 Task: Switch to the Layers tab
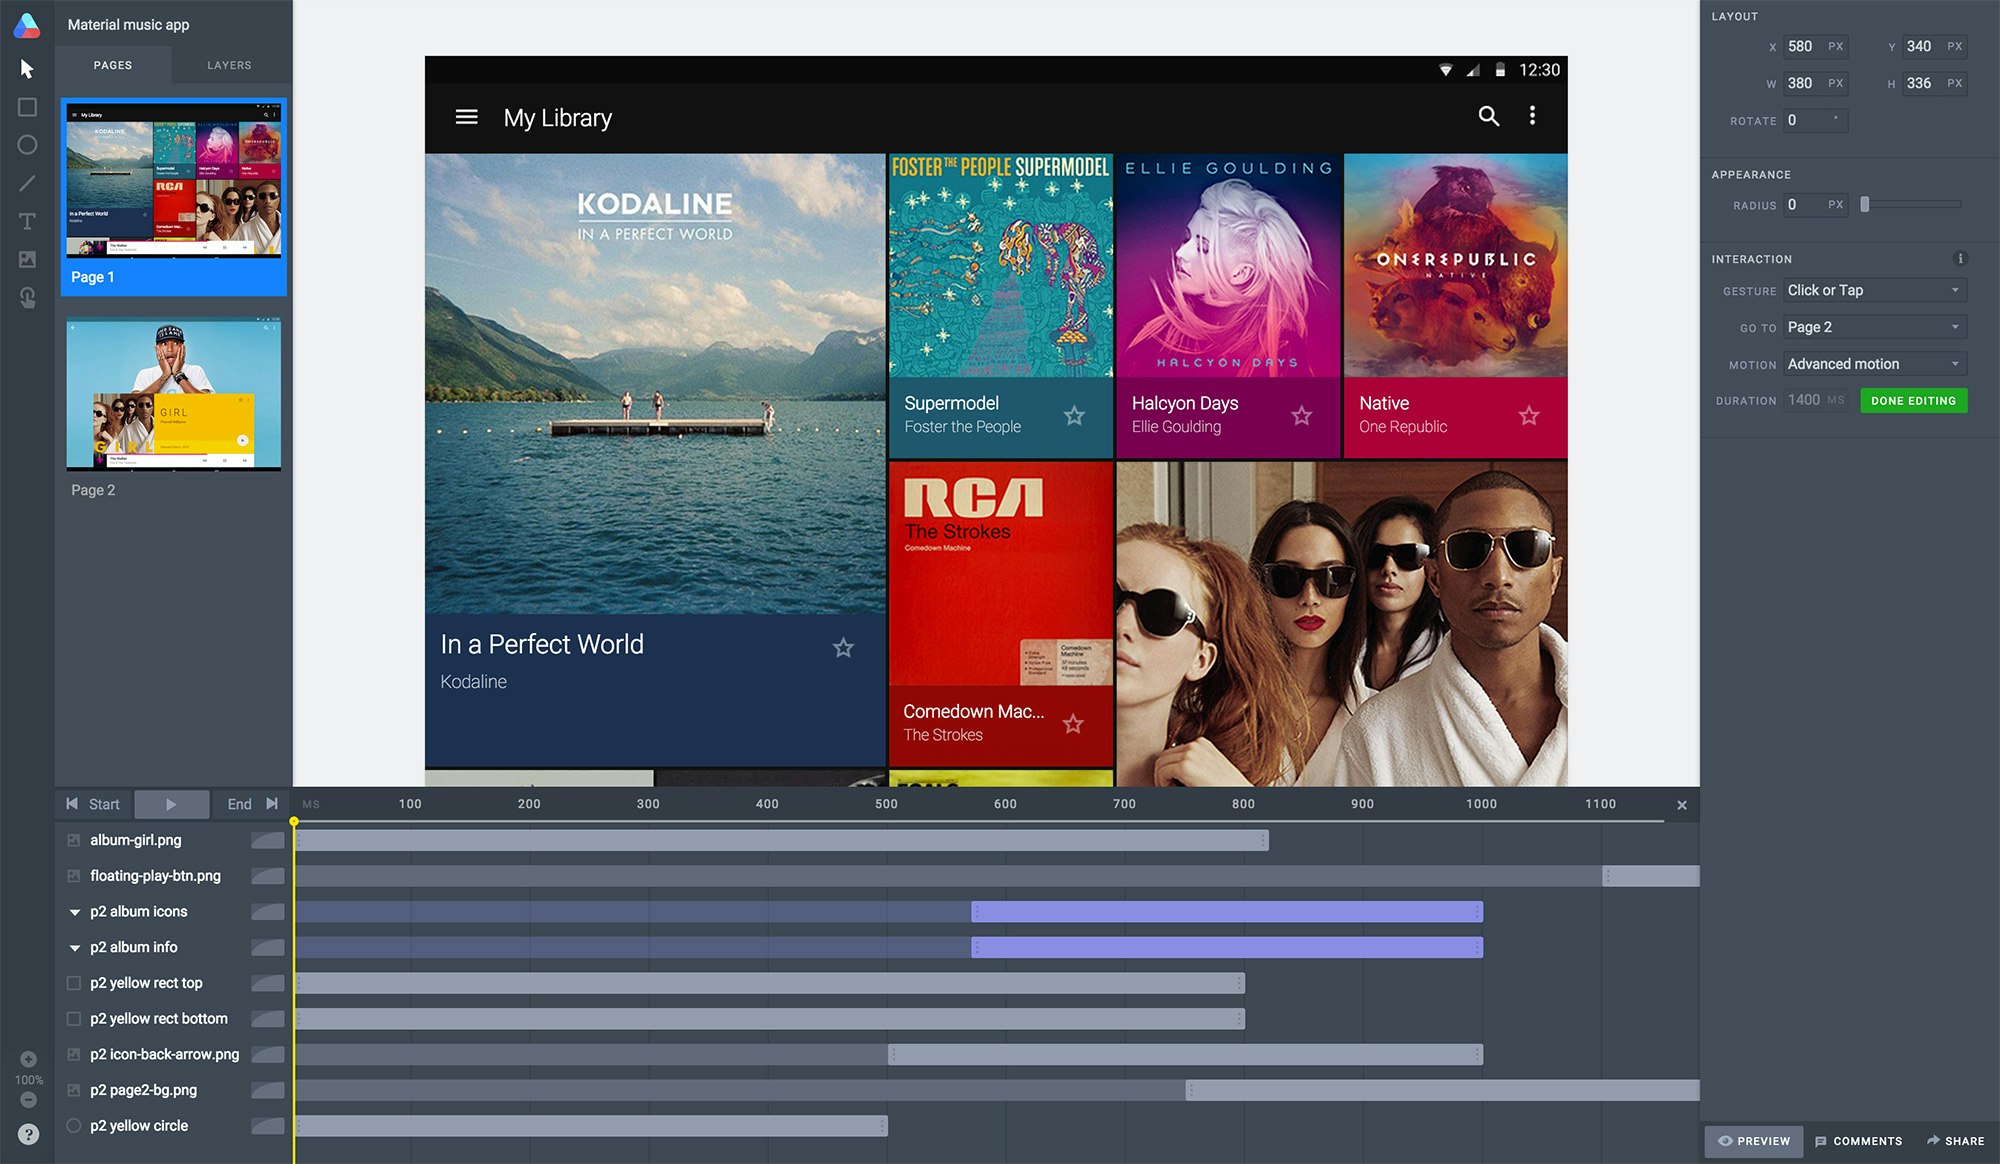coord(229,65)
